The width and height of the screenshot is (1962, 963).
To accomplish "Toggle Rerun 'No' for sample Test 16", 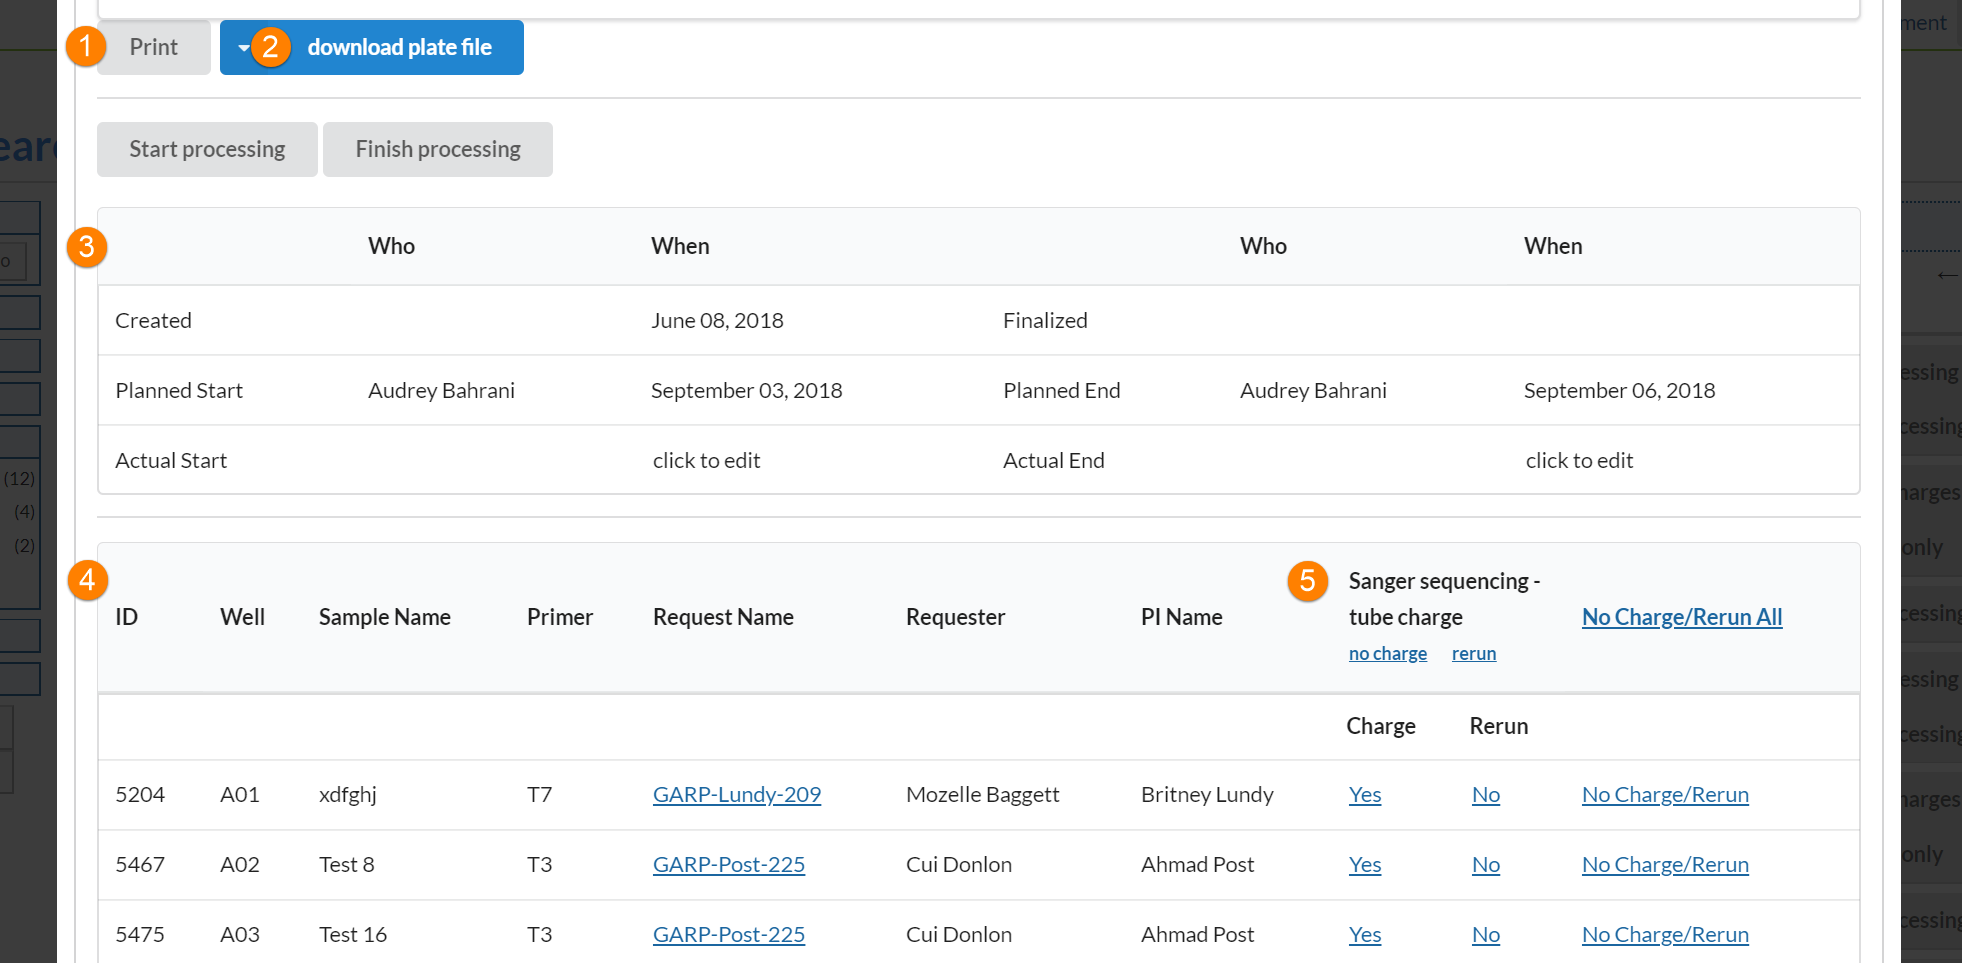I will (x=1486, y=934).
